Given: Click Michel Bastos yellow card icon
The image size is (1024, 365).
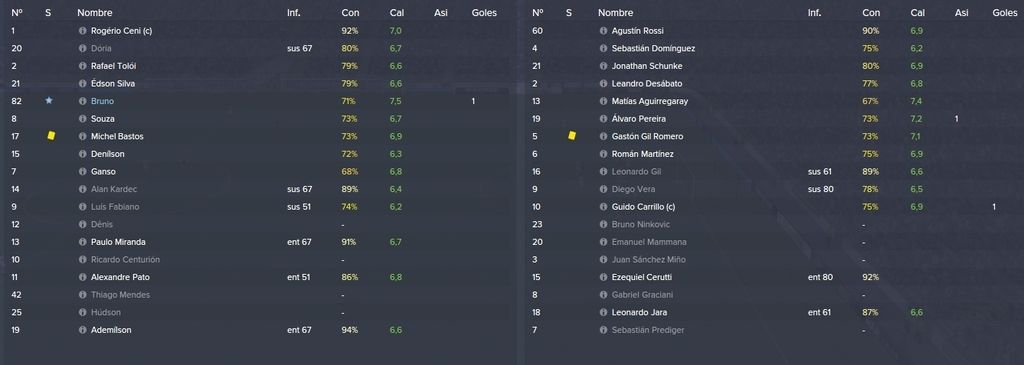Looking at the screenshot, I should point(51,136).
